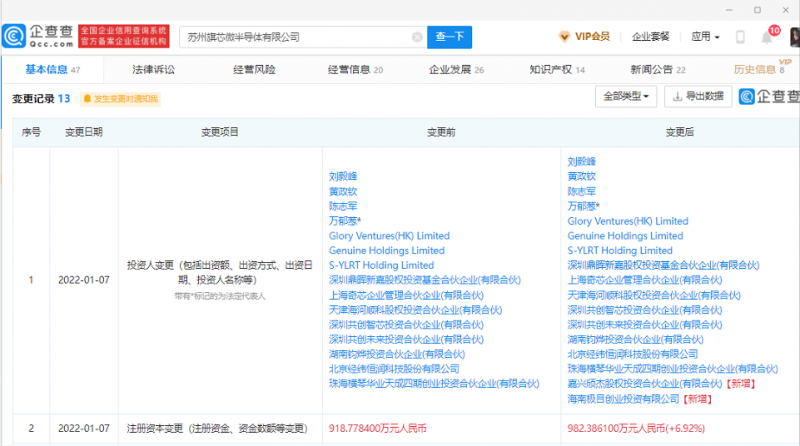Open Glory Ventures(HK) Limited in 变更后 column

click(x=627, y=221)
